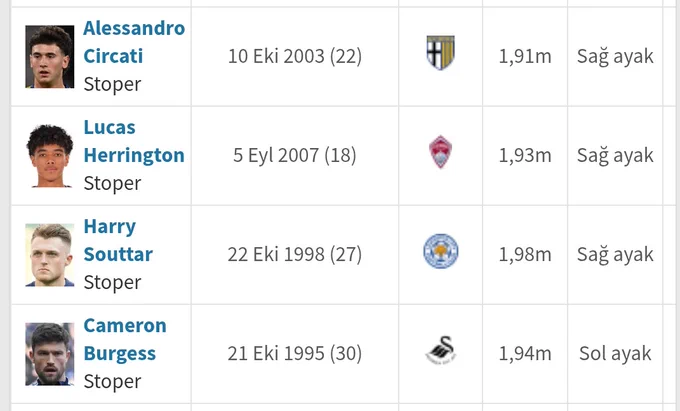Image resolution: width=680 pixels, height=411 pixels.
Task: Open Harry Souttar player profile link
Action: [118, 240]
